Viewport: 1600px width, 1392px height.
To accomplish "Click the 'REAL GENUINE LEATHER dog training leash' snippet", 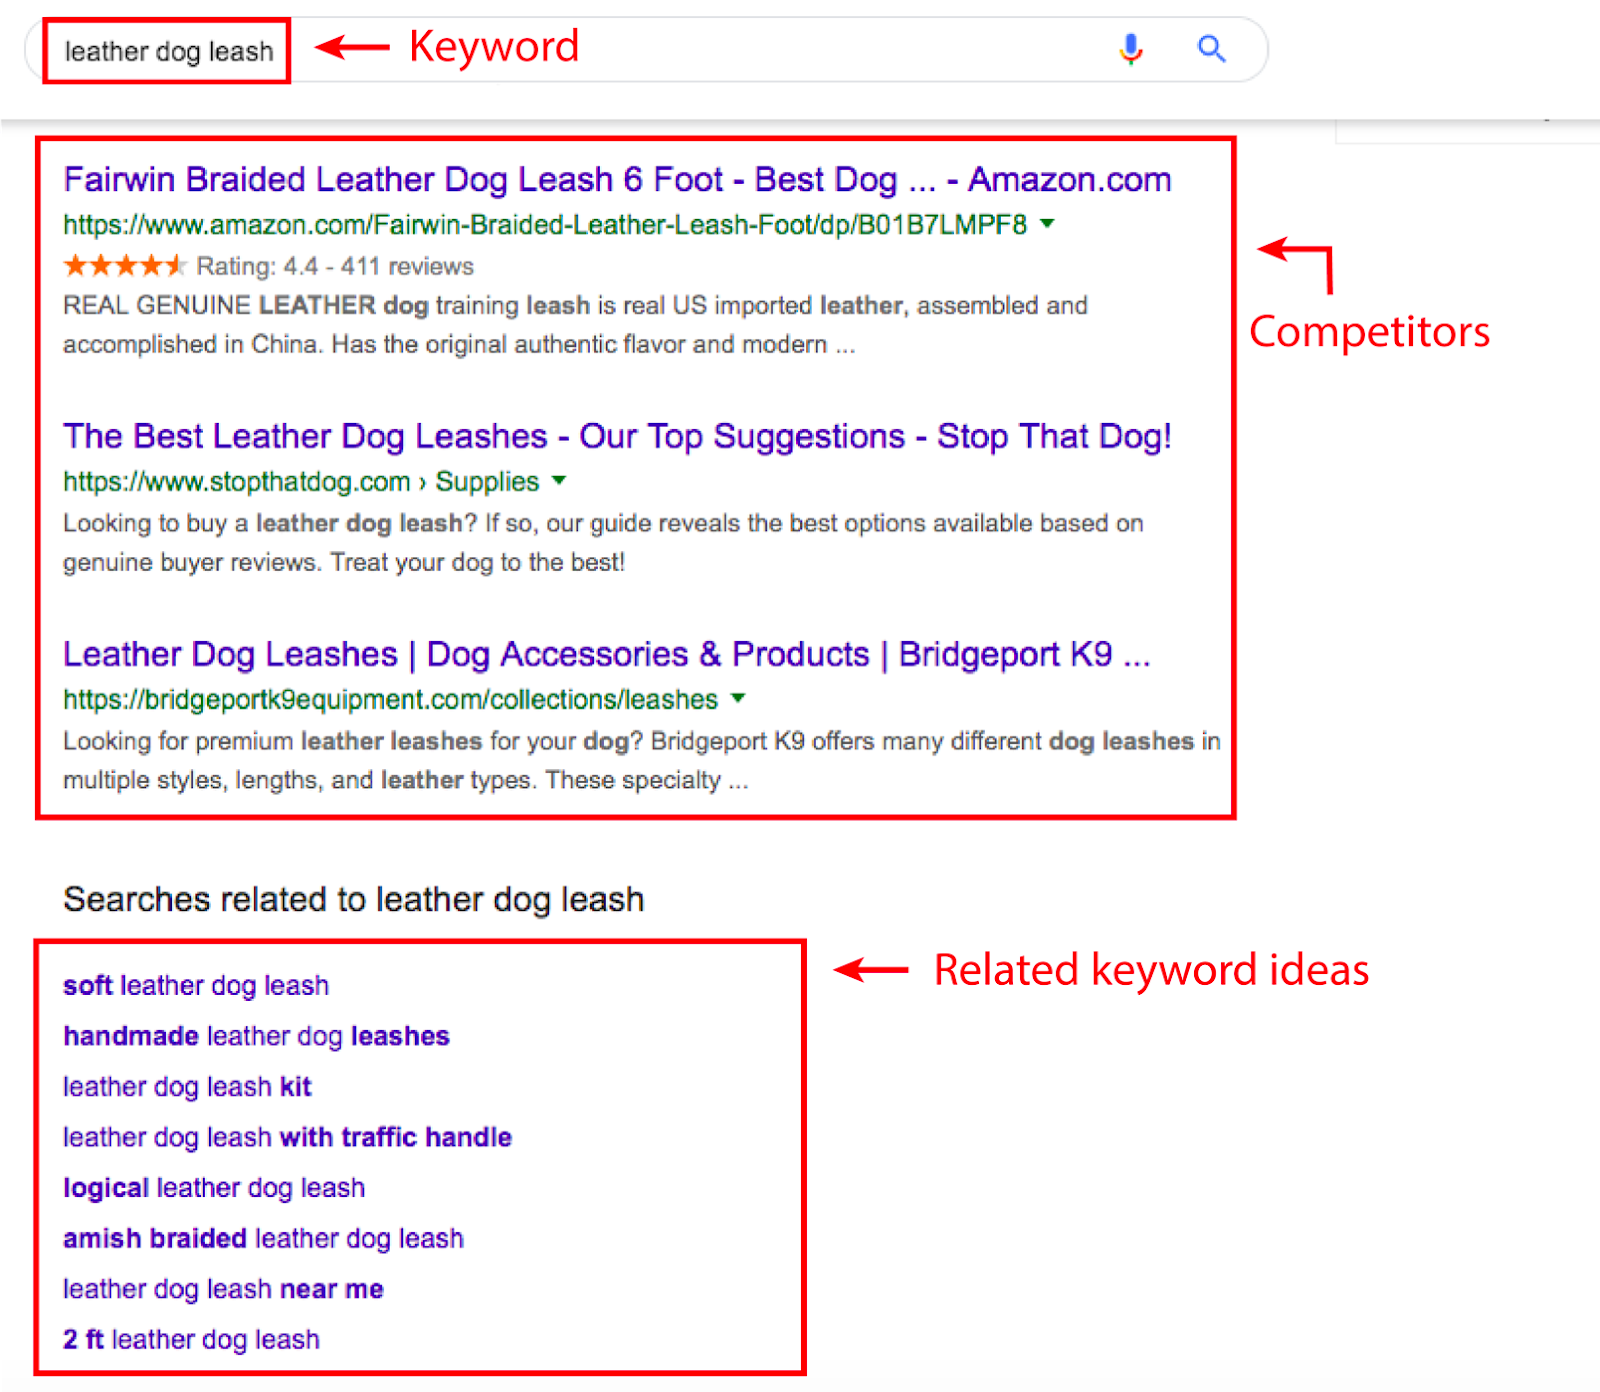I will click(x=575, y=325).
